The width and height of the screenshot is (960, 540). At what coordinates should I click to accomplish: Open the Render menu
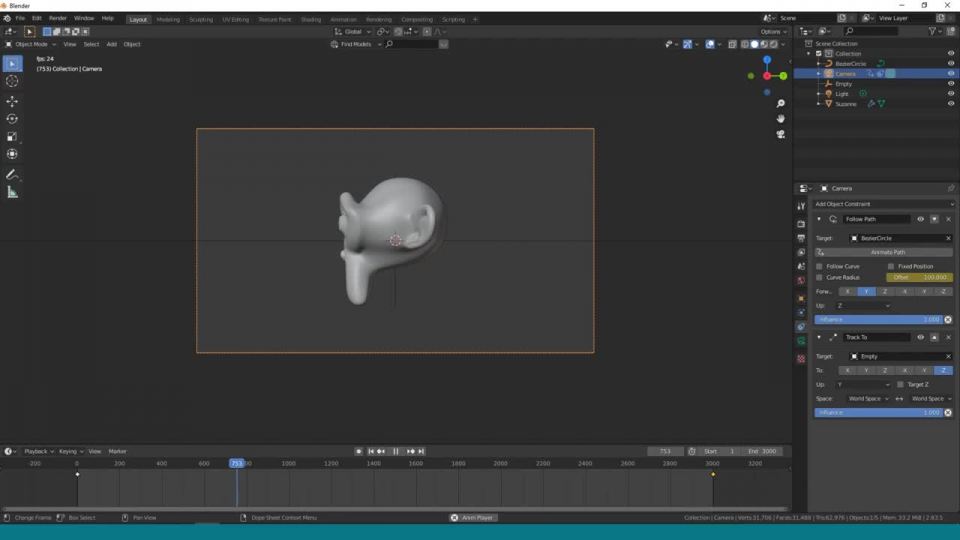tap(58, 18)
